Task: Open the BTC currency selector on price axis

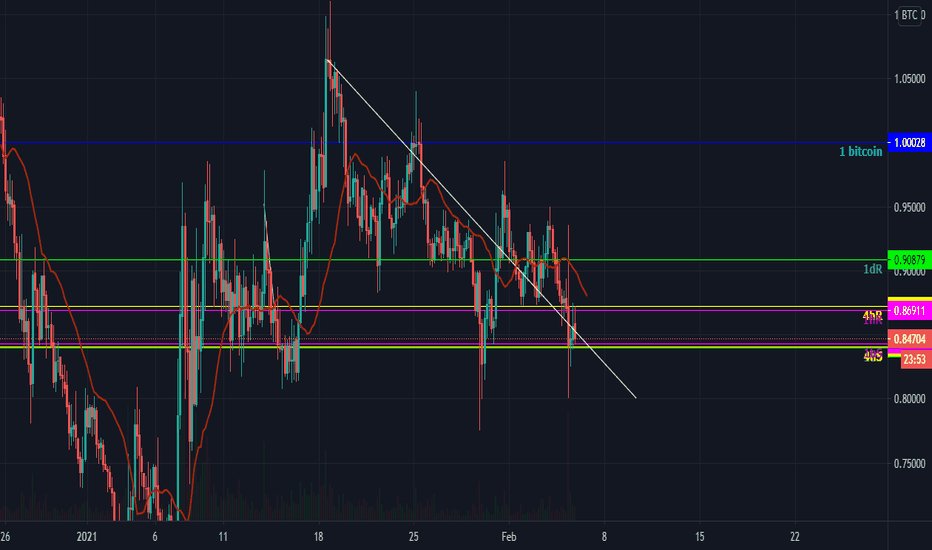Action: [909, 15]
